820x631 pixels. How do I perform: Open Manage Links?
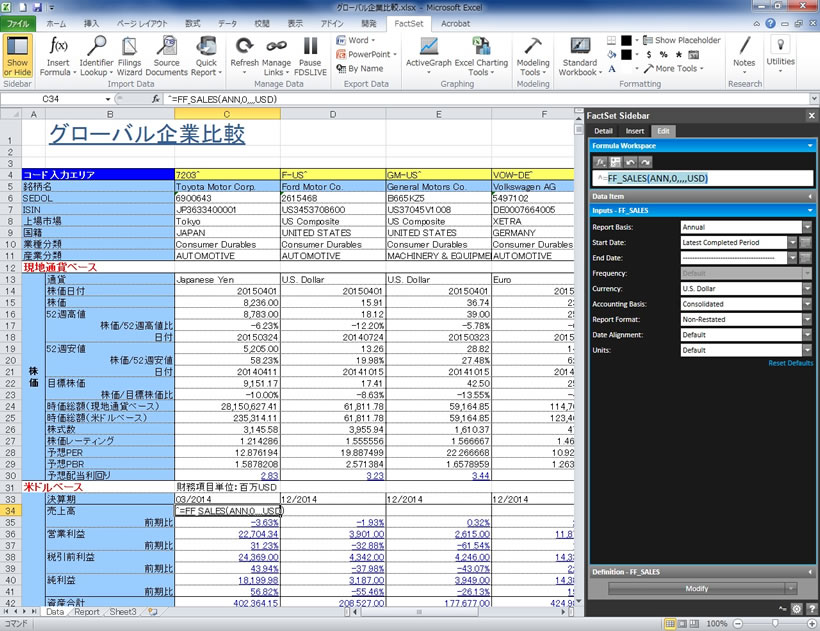(x=276, y=56)
